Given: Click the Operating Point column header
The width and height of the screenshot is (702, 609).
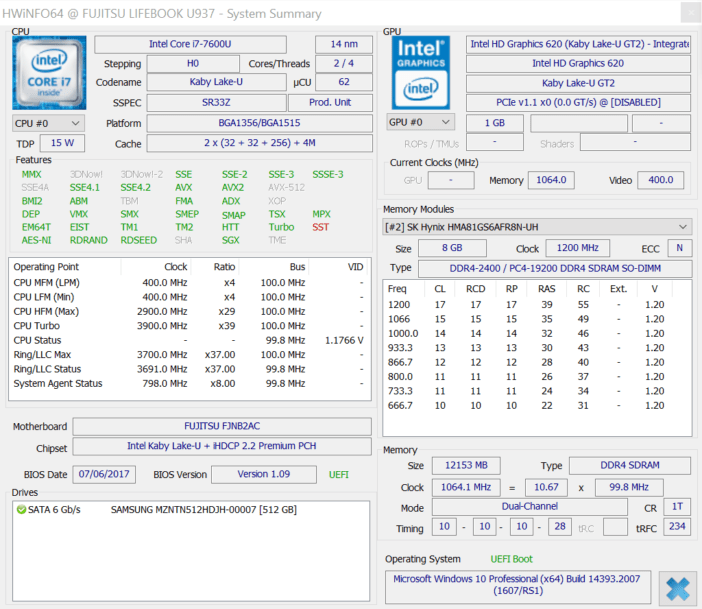Looking at the screenshot, I should (x=65, y=267).
